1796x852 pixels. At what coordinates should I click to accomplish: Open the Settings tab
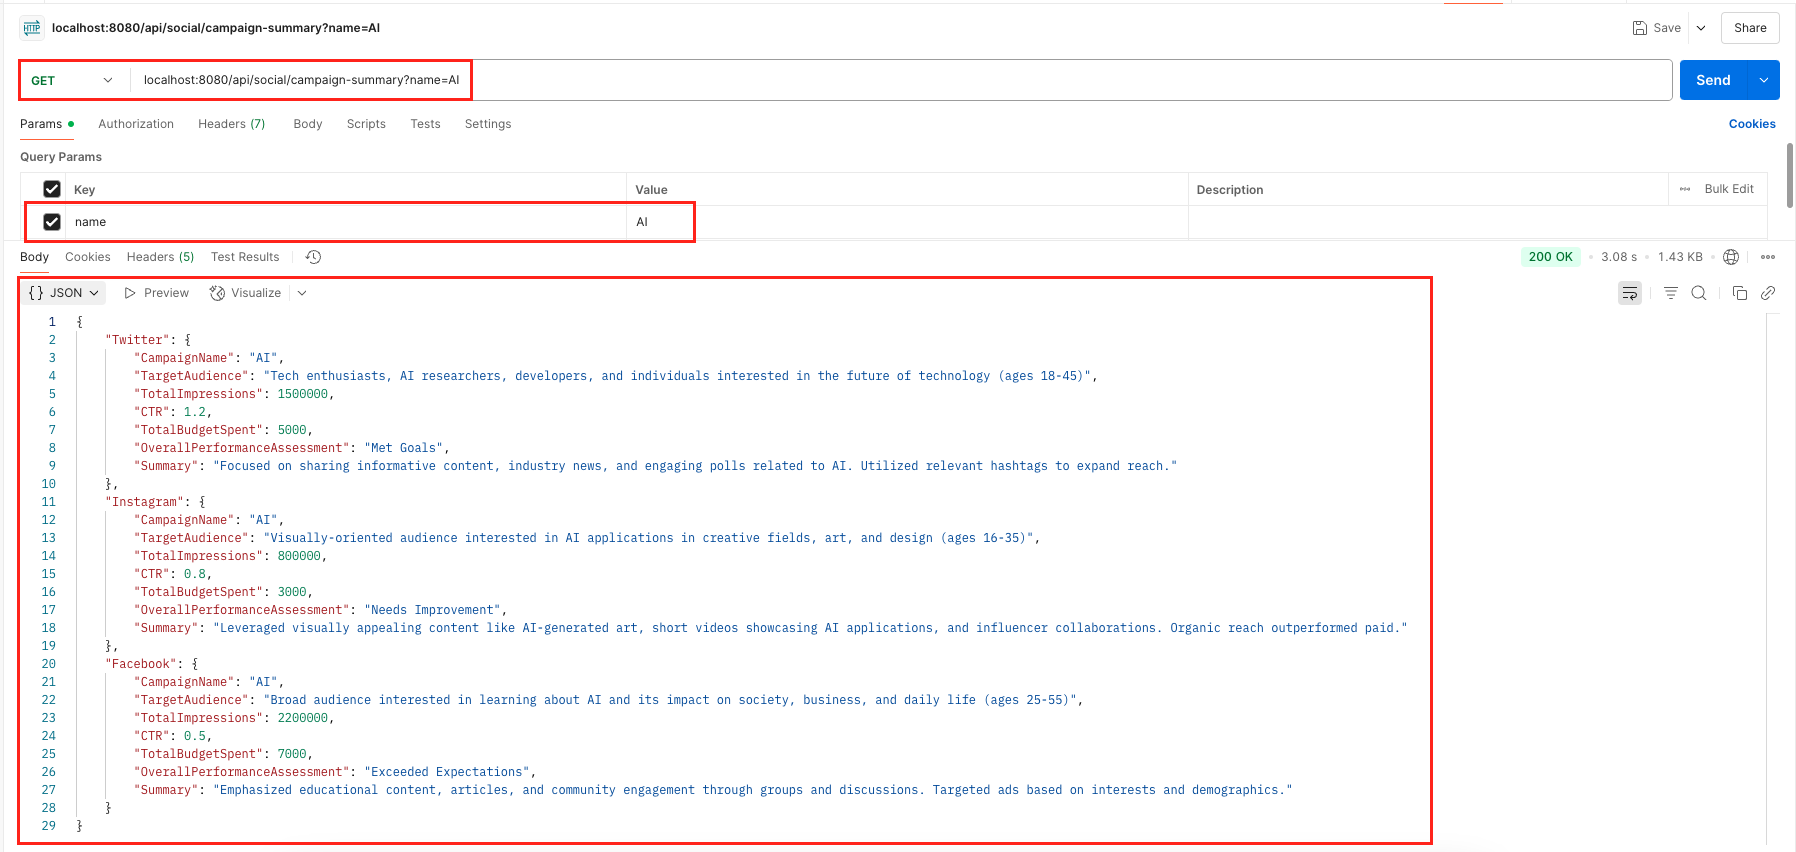pos(488,124)
